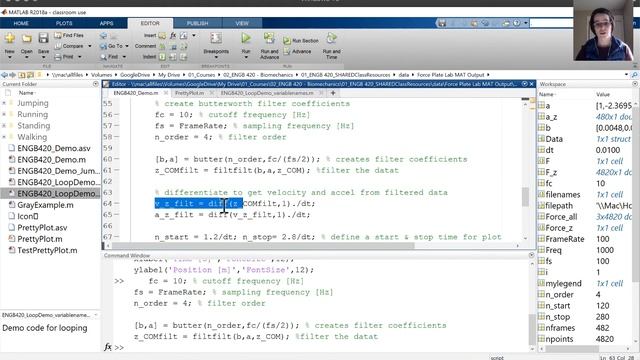640x360 pixels.
Task: Click the green Run icon
Action: click(246, 38)
